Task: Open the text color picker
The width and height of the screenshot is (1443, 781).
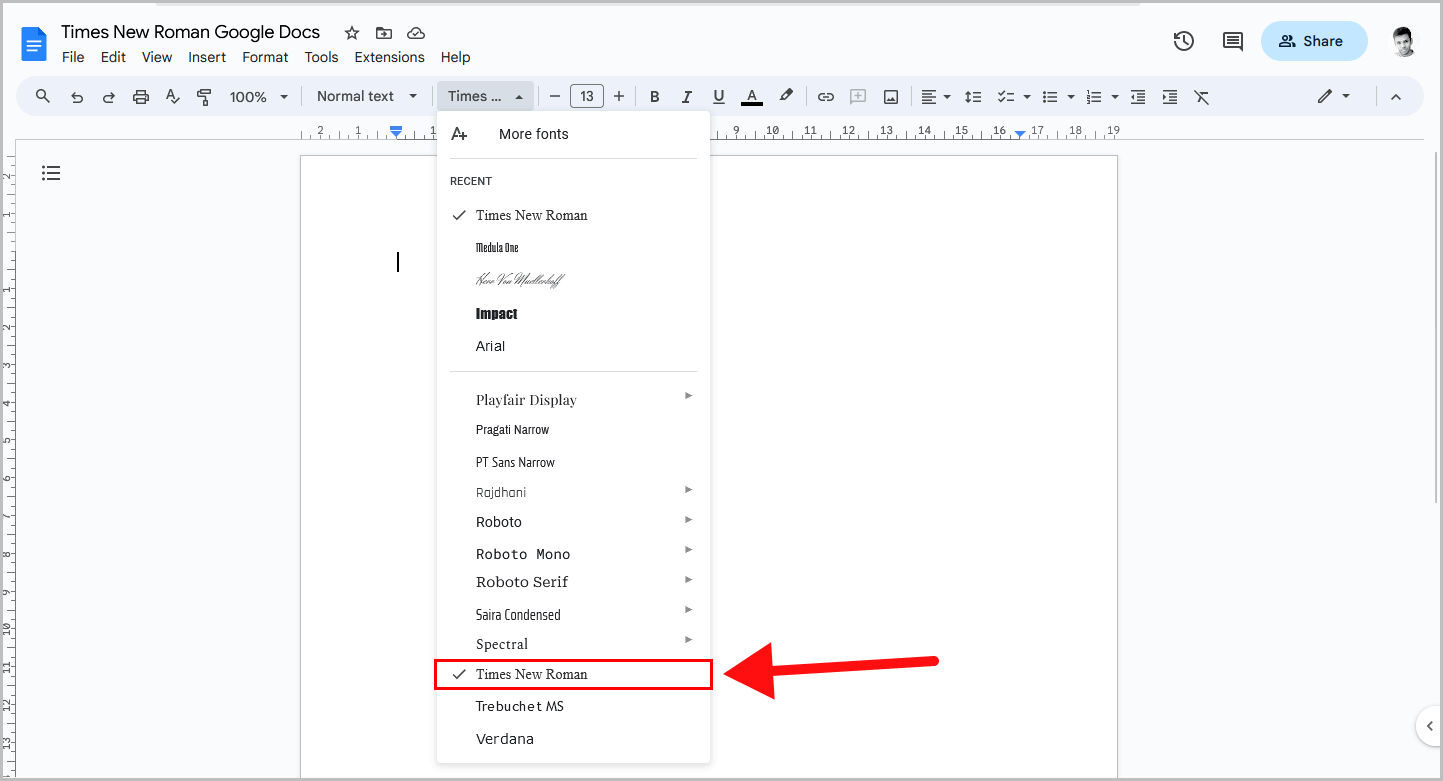Action: (751, 96)
